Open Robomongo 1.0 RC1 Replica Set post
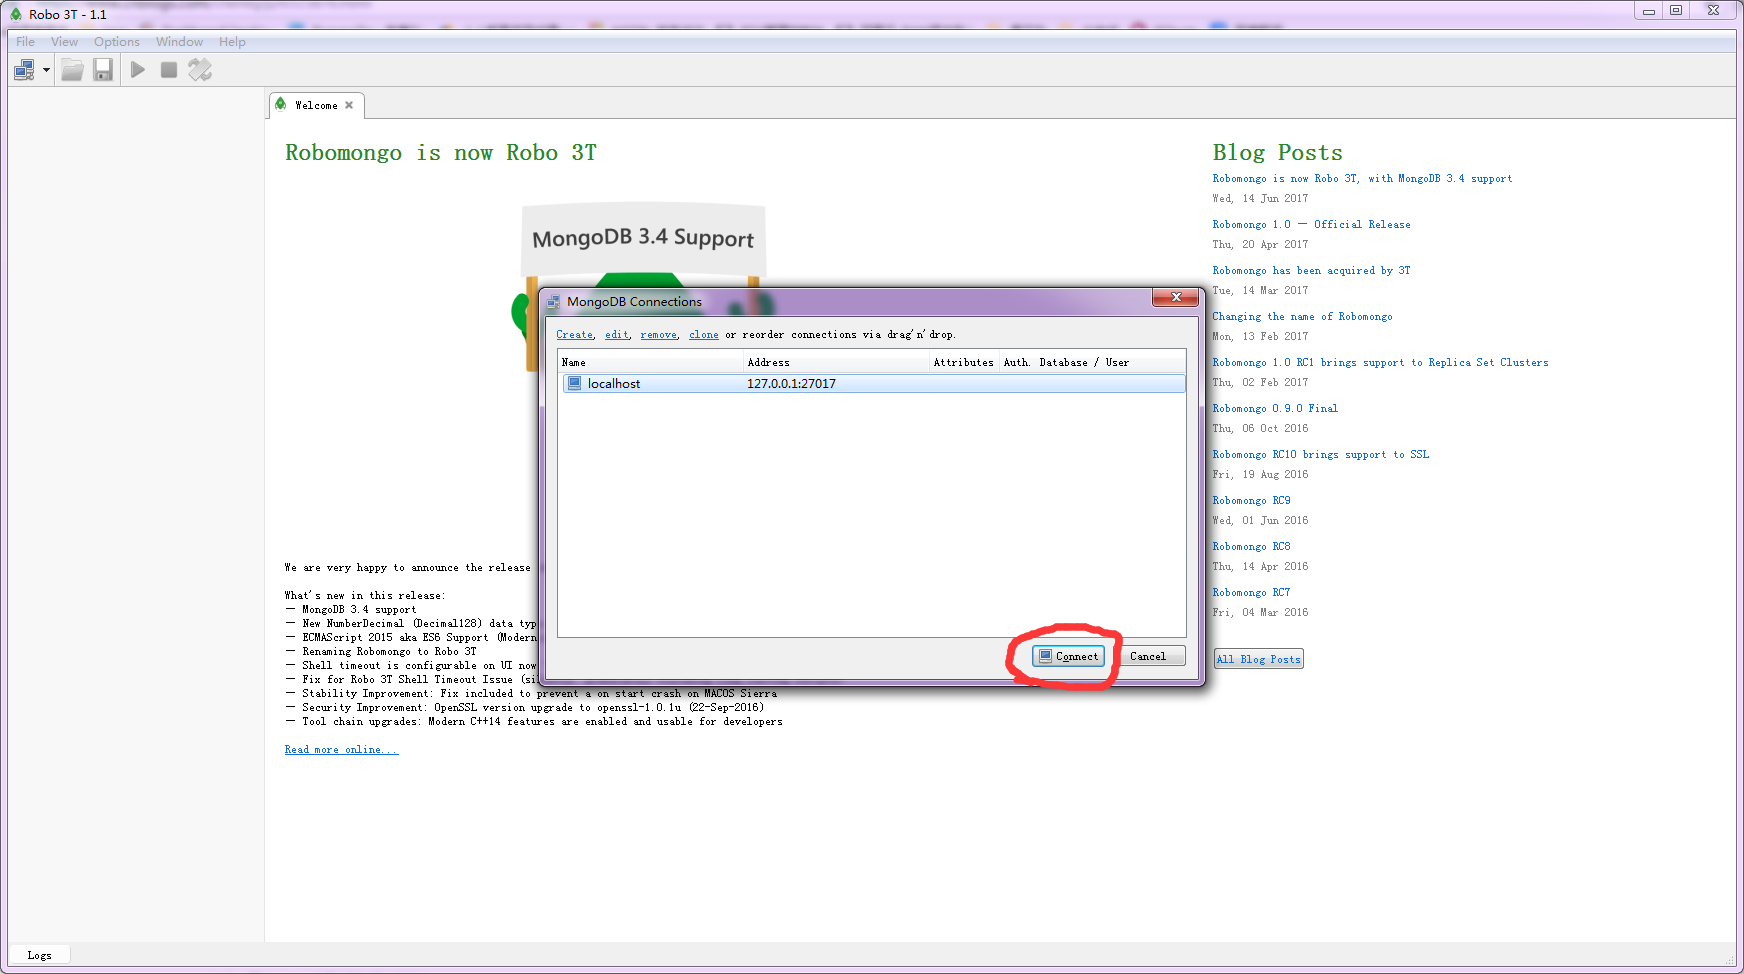The image size is (1744, 974). click(1380, 363)
